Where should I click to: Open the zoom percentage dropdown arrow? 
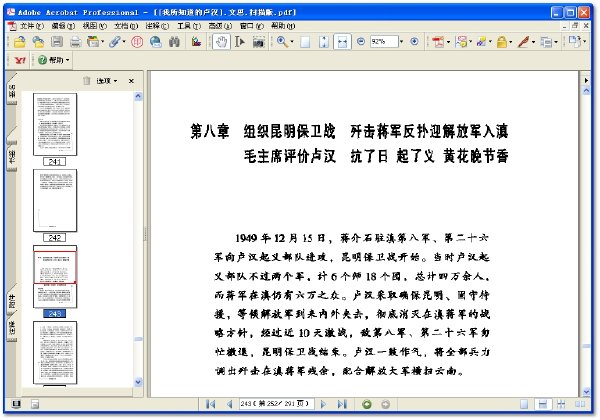(401, 41)
